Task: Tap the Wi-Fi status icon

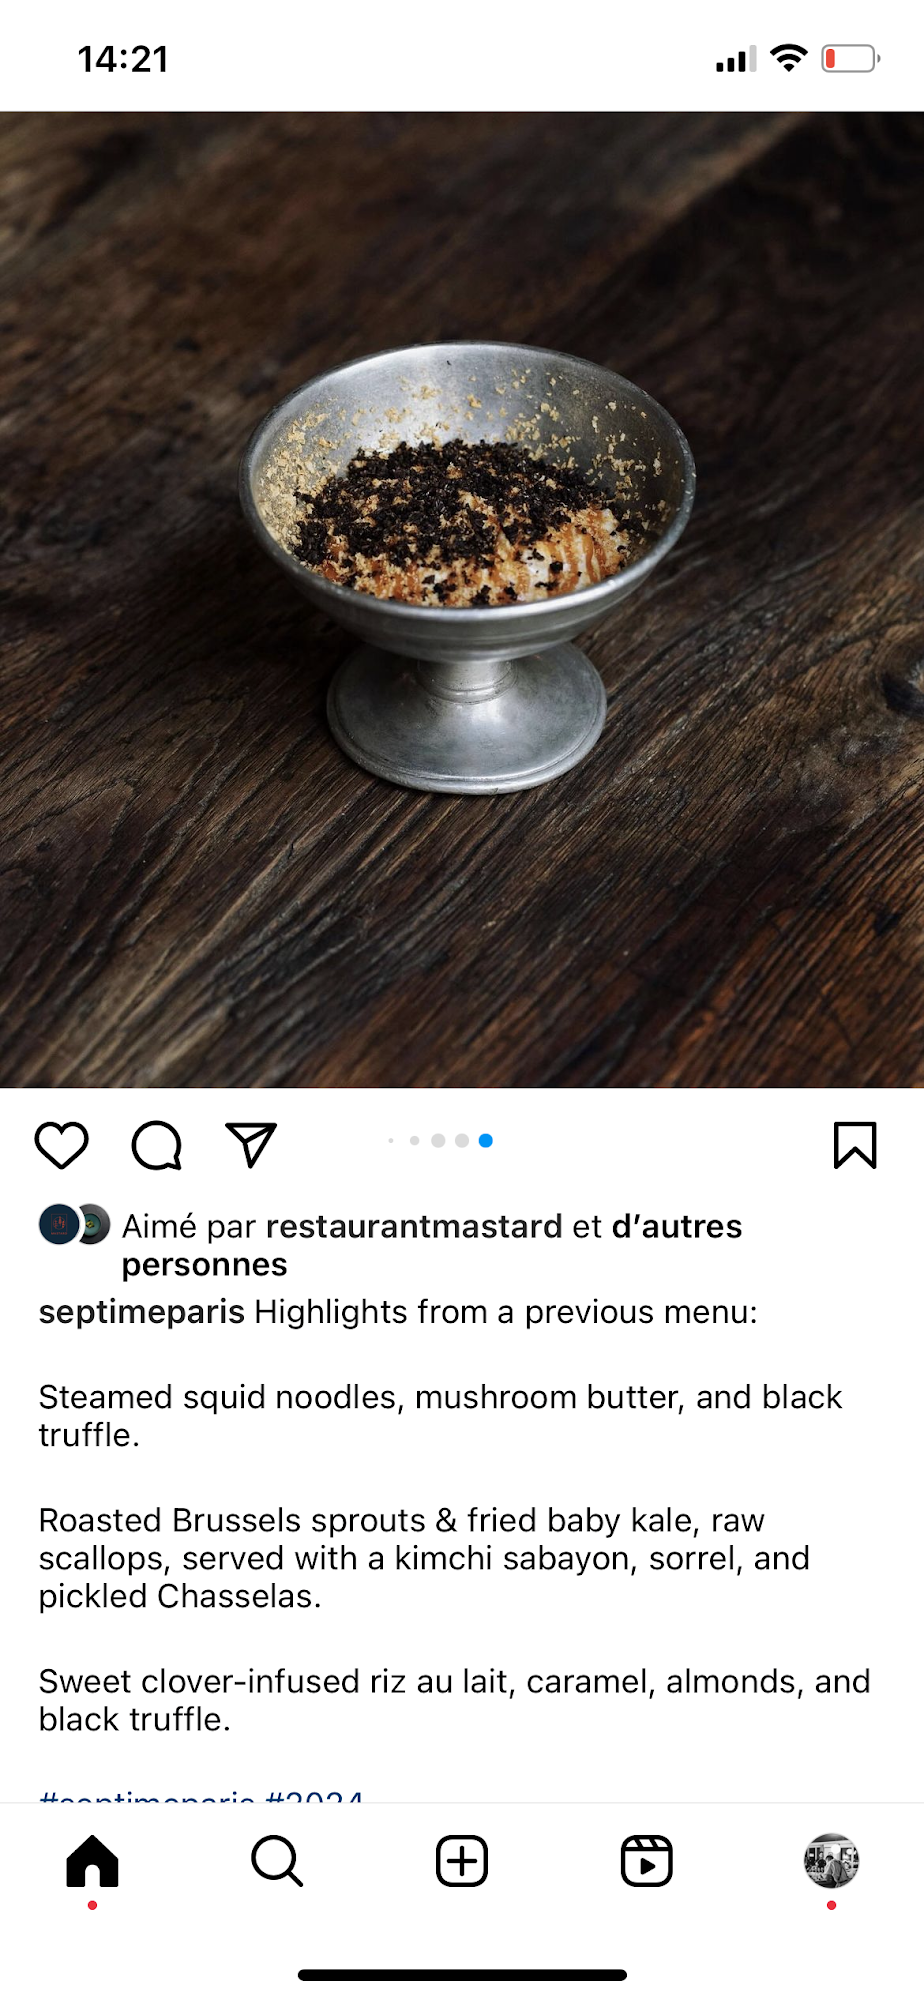Action: [x=789, y=59]
